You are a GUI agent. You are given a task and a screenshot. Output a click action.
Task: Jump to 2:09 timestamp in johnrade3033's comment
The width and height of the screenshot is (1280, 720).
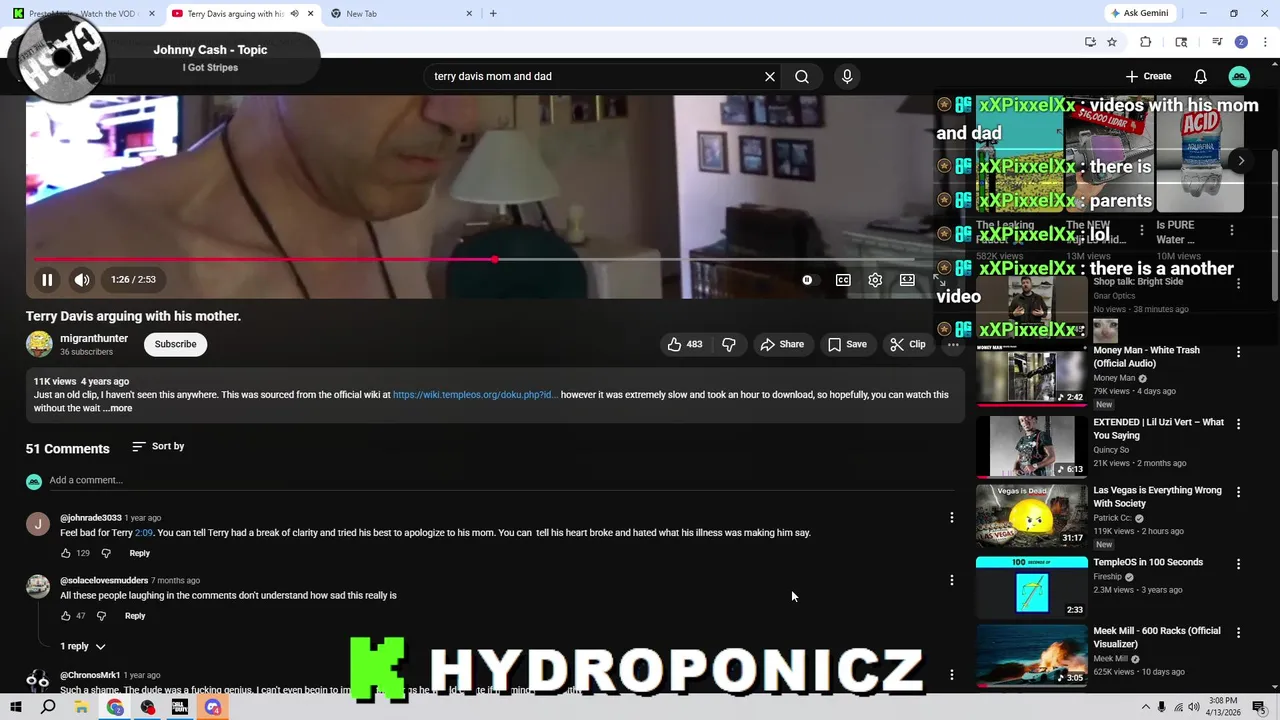[x=144, y=533]
